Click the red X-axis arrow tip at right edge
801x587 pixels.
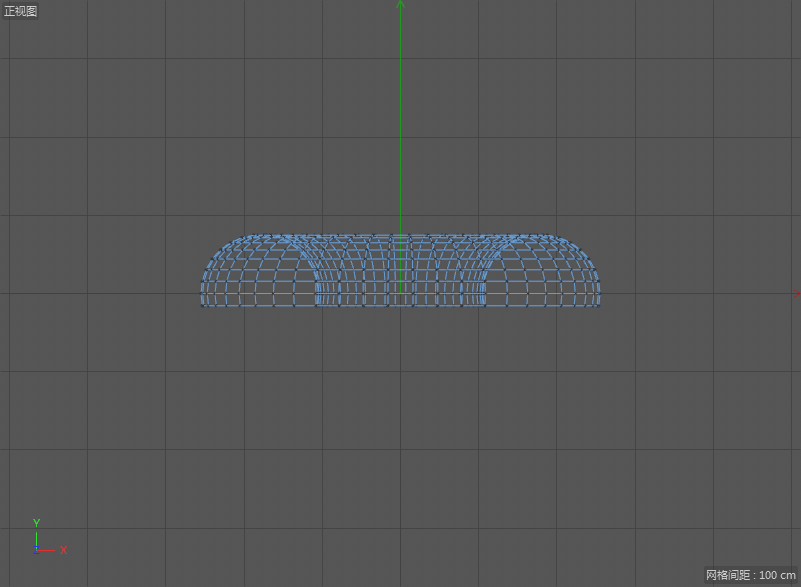(796, 294)
